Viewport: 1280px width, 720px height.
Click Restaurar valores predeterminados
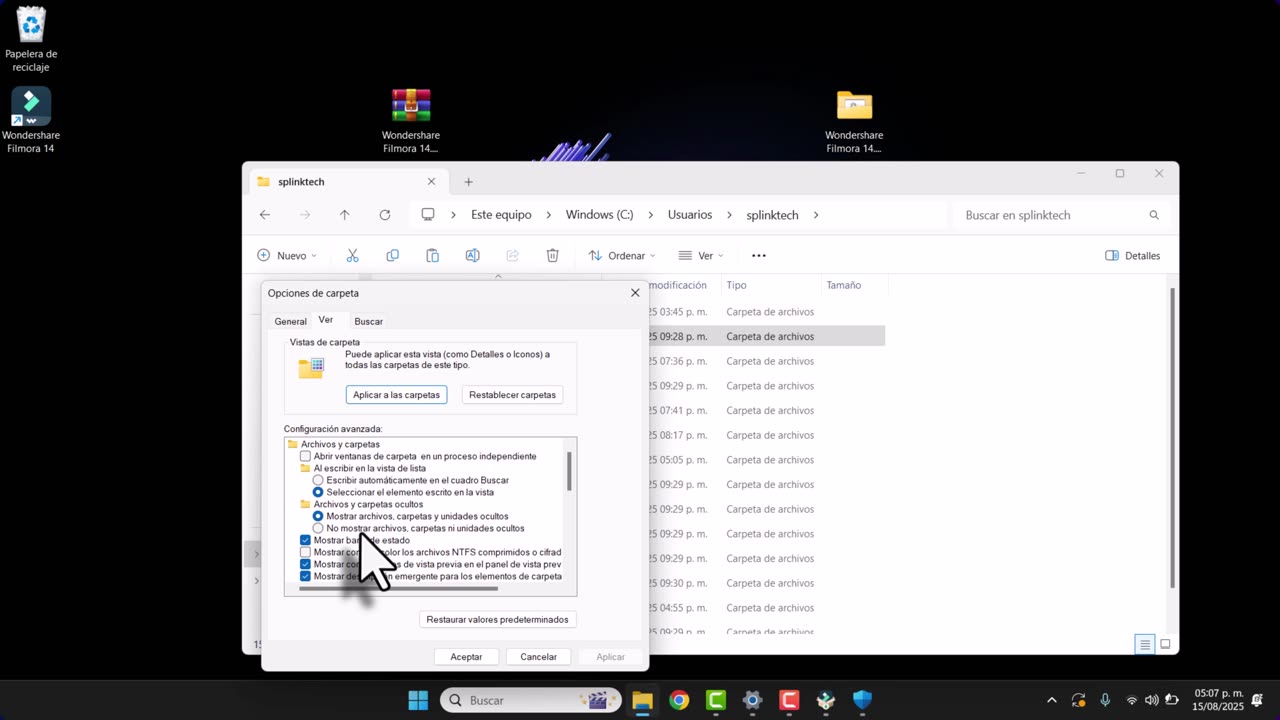[x=497, y=620]
